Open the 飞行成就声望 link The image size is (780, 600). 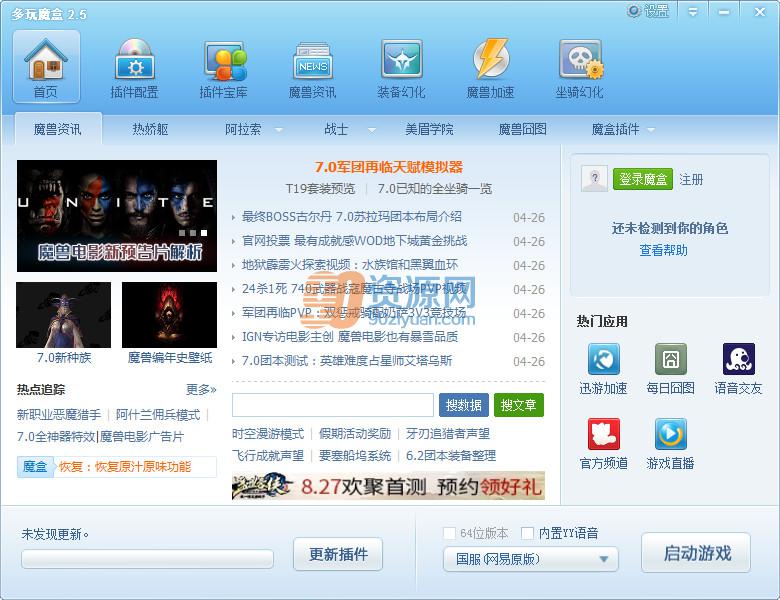click(268, 456)
